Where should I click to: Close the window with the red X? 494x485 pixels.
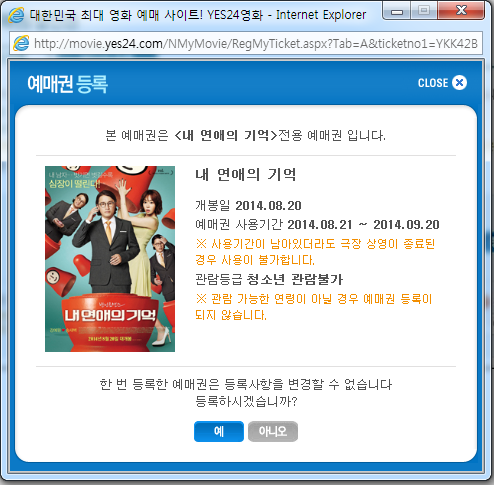point(461,11)
